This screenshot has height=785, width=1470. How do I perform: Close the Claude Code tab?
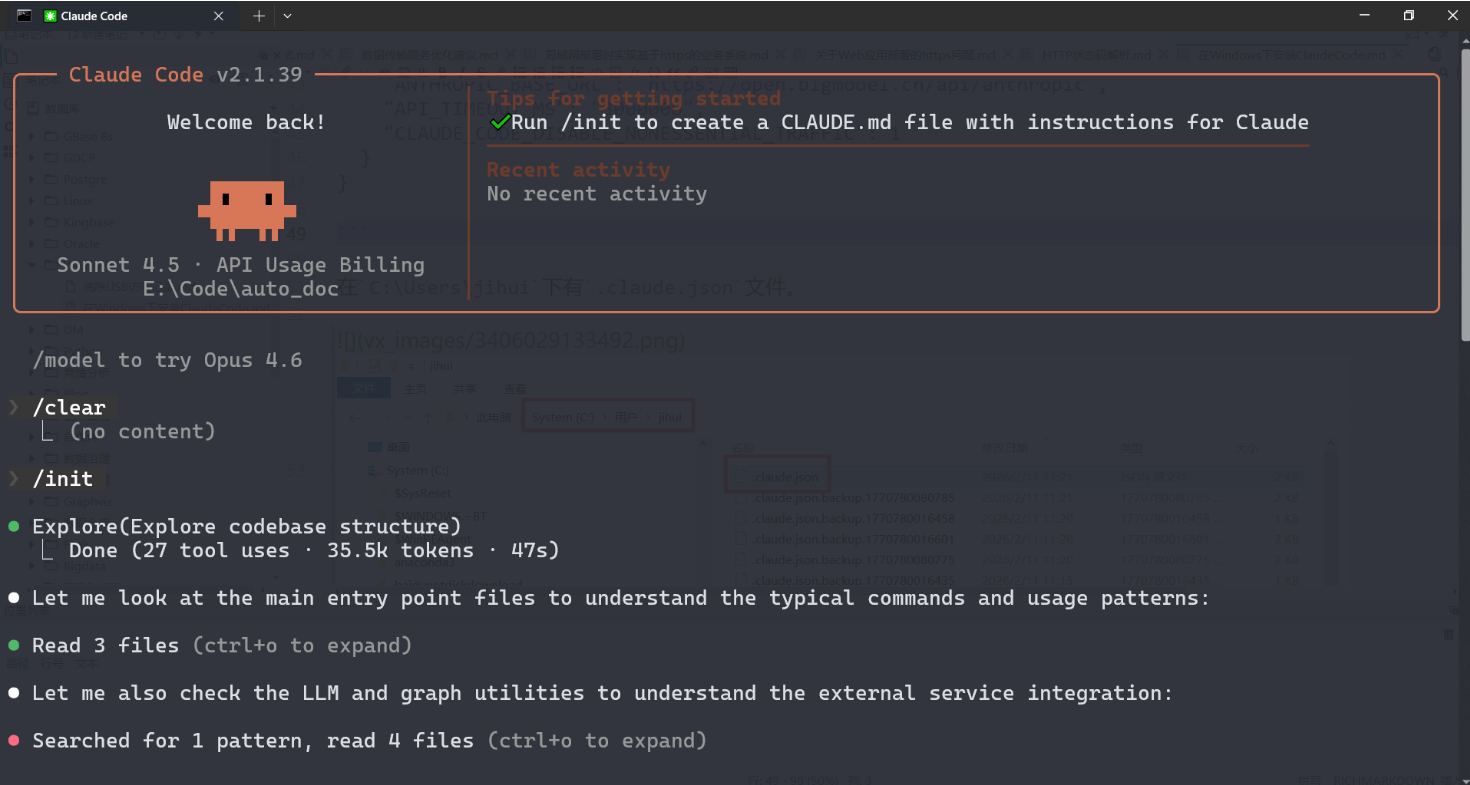click(219, 16)
